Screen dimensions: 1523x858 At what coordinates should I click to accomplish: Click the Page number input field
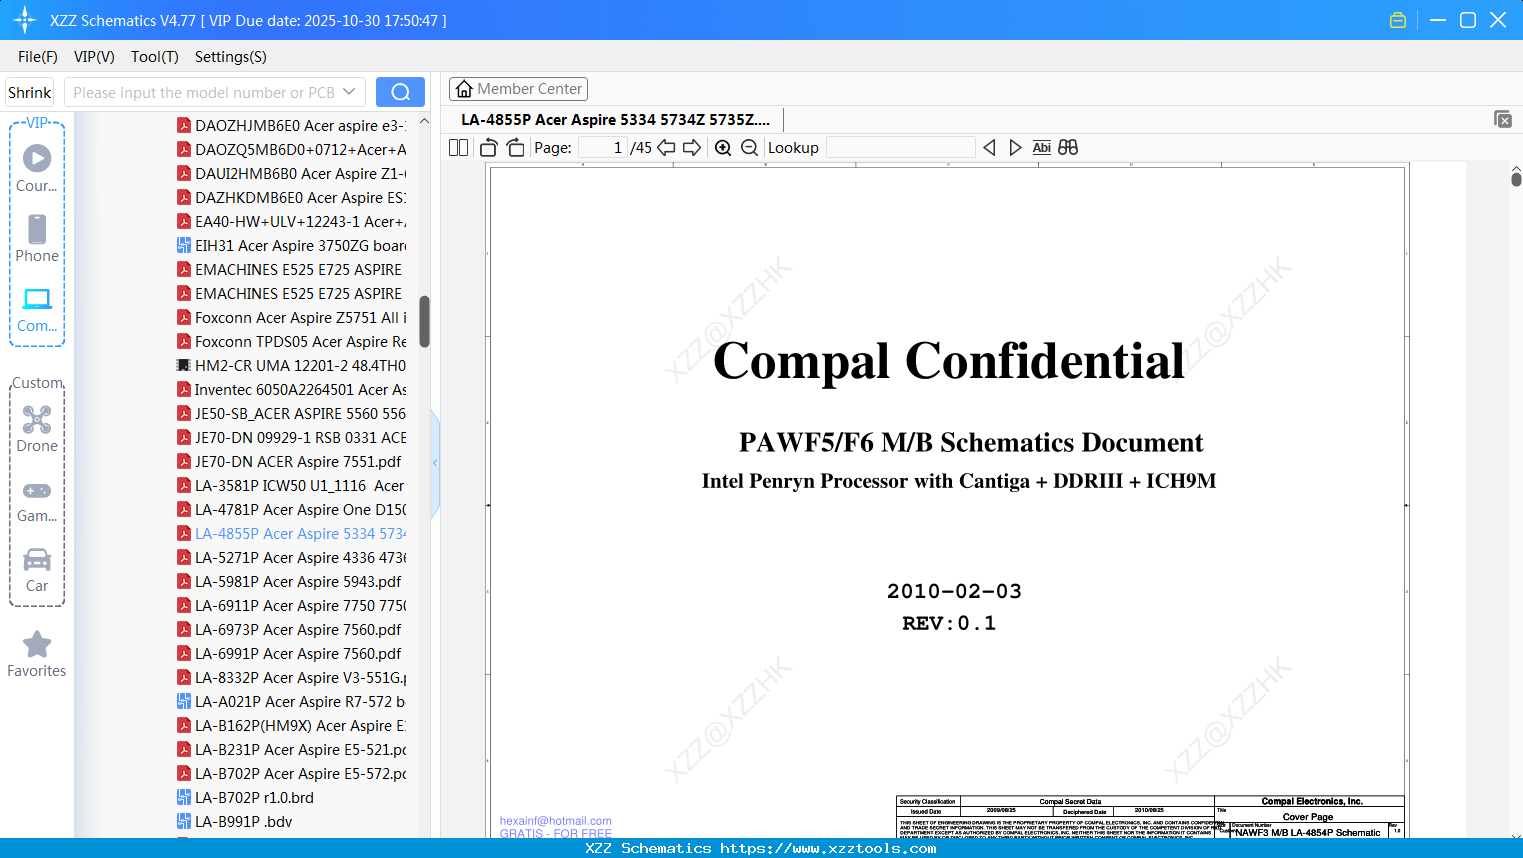pyautogui.click(x=603, y=148)
